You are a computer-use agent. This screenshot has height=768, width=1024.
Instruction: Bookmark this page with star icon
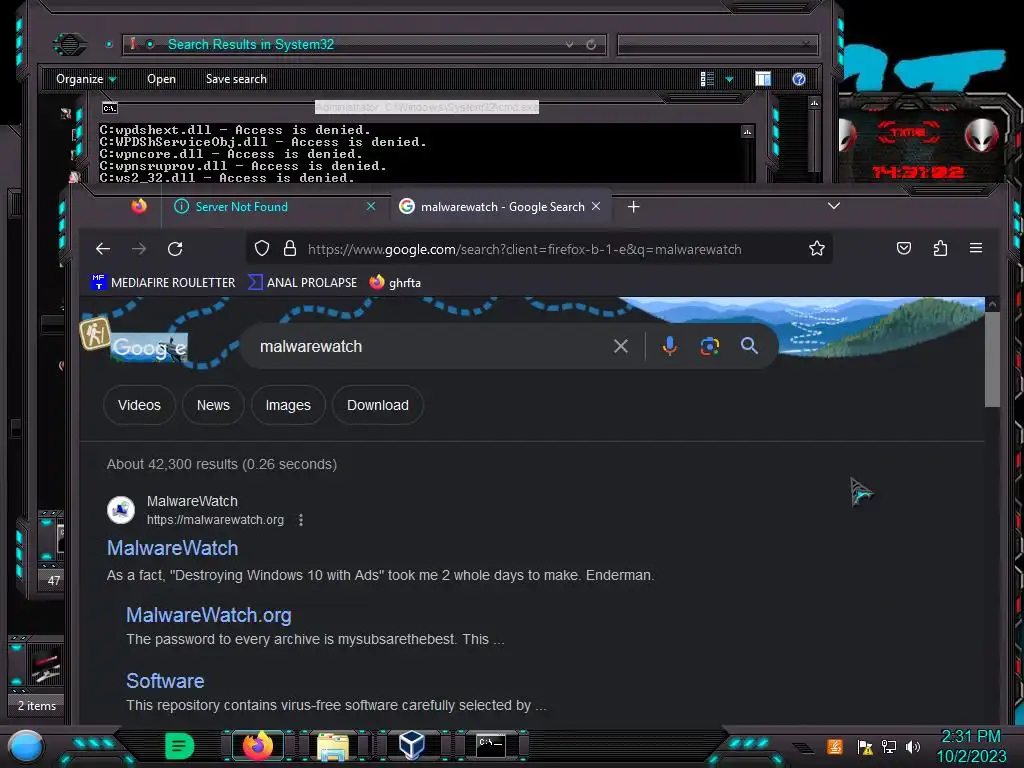pyautogui.click(x=816, y=248)
